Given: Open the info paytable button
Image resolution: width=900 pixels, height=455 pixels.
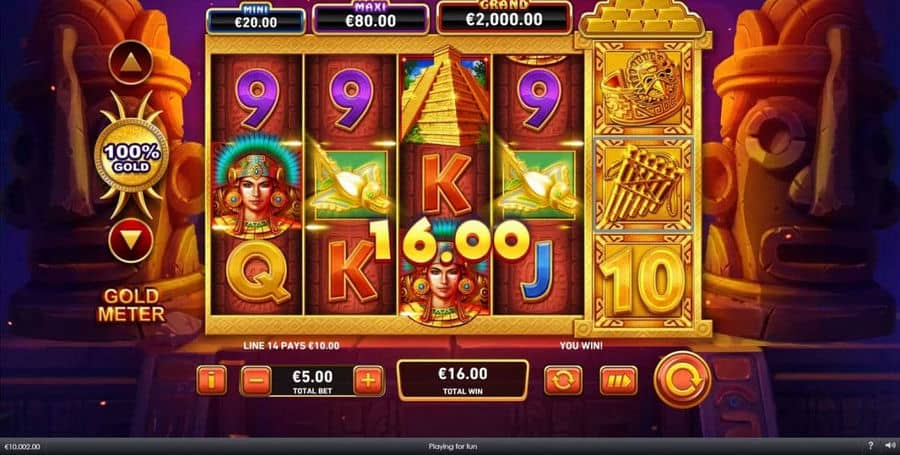Looking at the screenshot, I should pos(212,380).
